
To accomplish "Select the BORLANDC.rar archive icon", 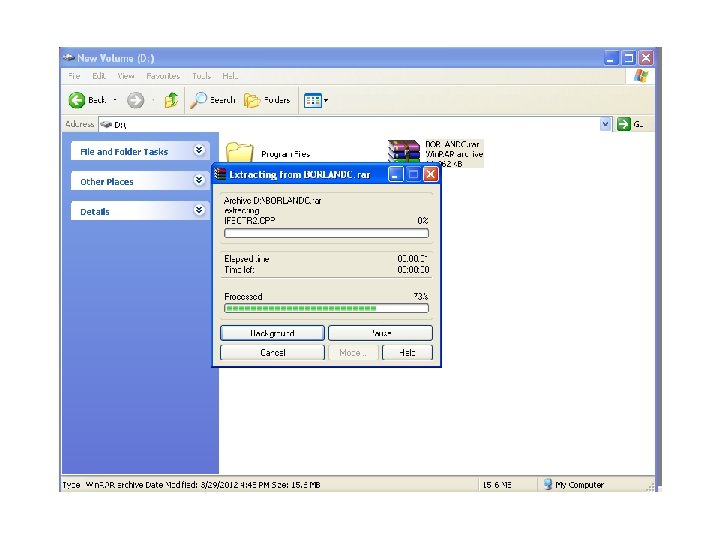I will pos(404,151).
